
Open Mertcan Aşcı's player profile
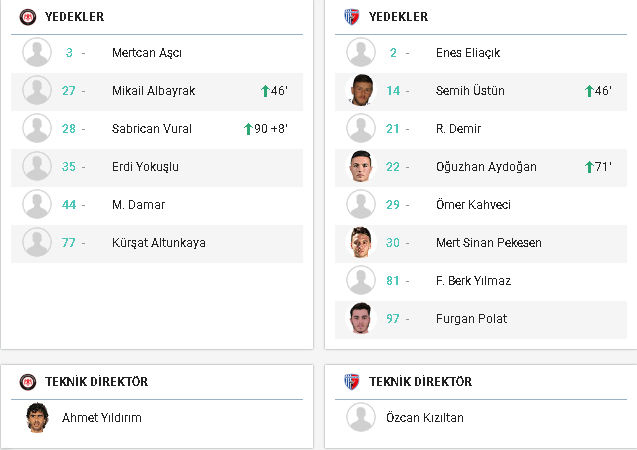click(147, 53)
